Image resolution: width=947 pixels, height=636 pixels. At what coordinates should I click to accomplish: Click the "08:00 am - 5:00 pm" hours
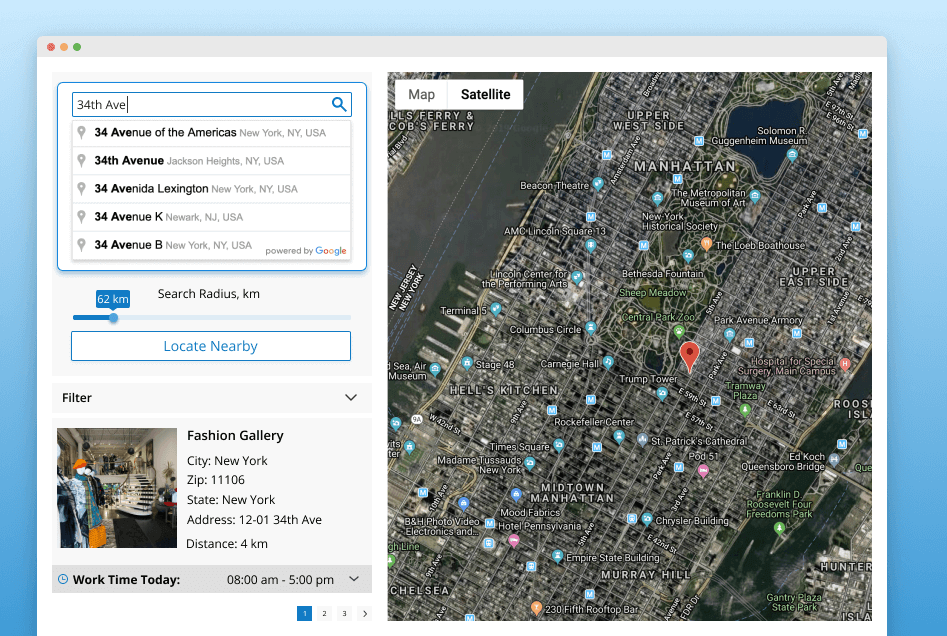(280, 580)
